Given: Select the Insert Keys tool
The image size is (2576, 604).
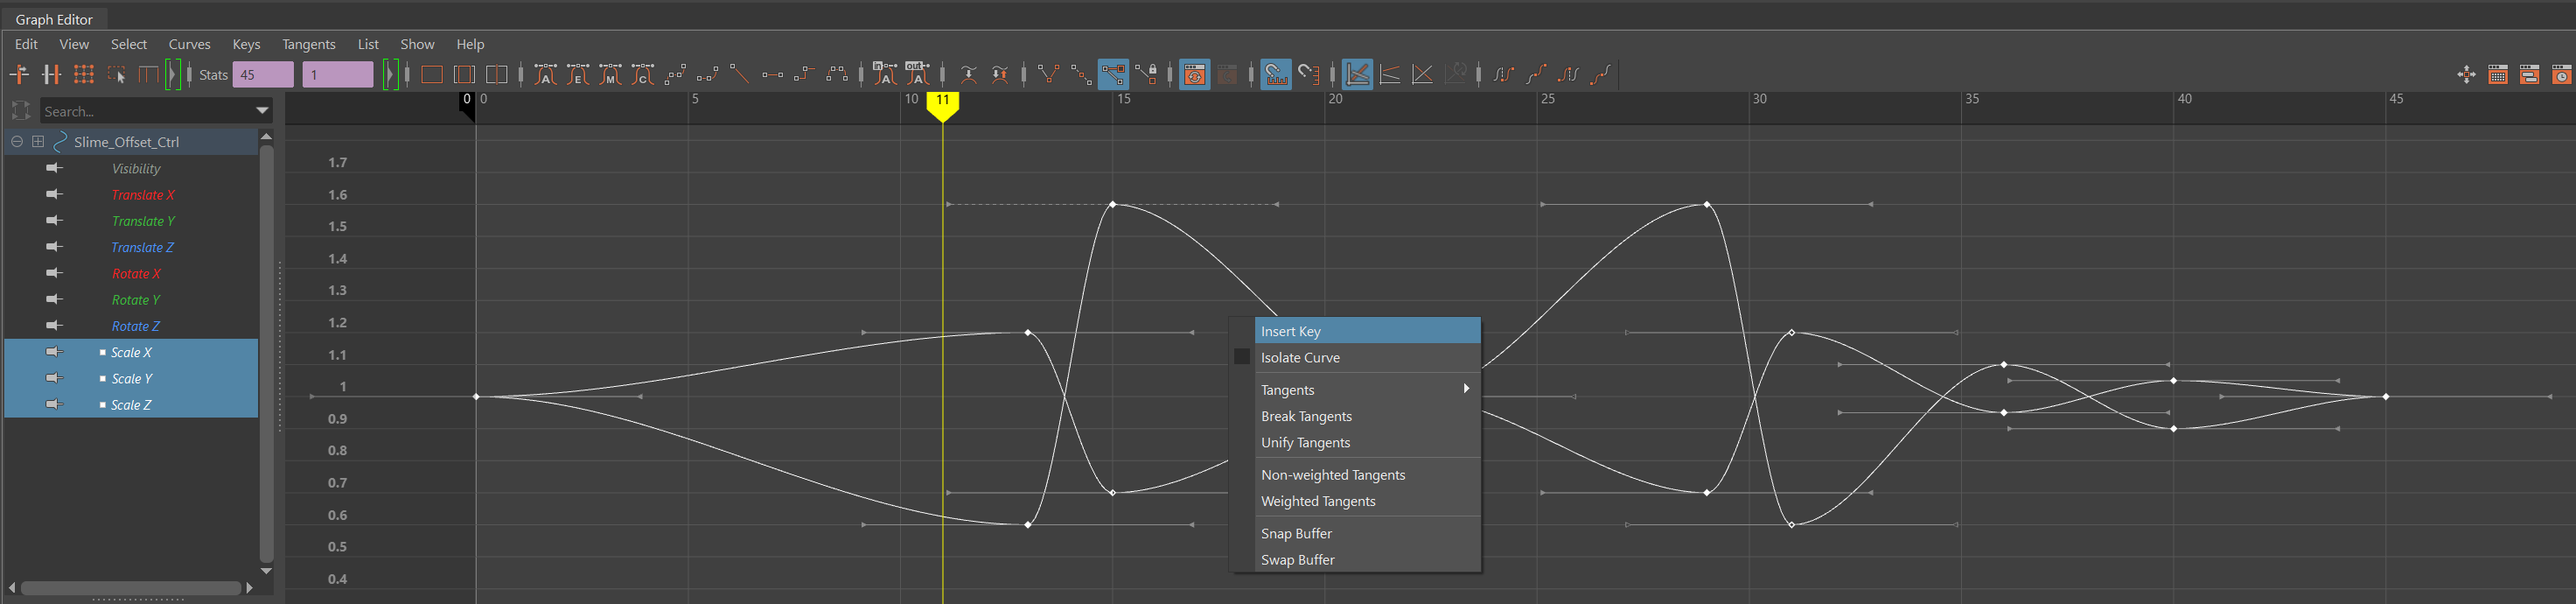Looking at the screenshot, I should click(51, 74).
